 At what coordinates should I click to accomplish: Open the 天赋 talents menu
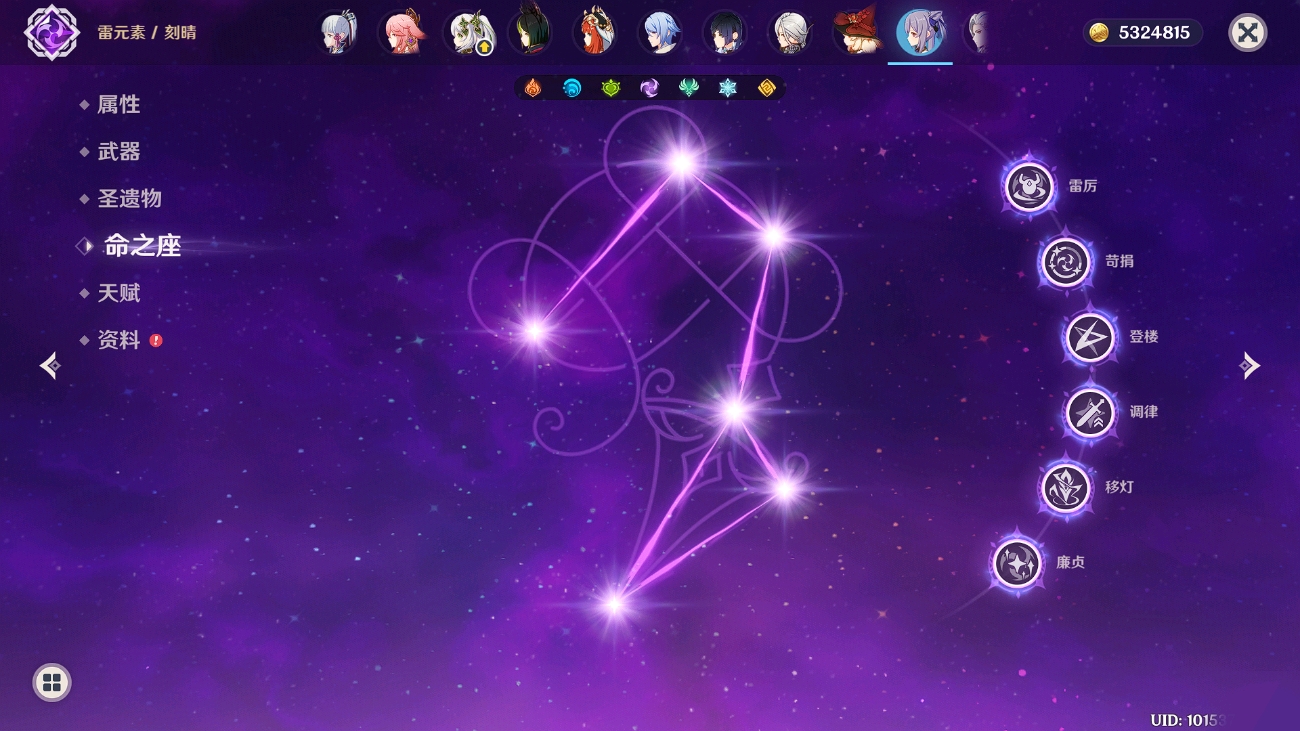118,293
